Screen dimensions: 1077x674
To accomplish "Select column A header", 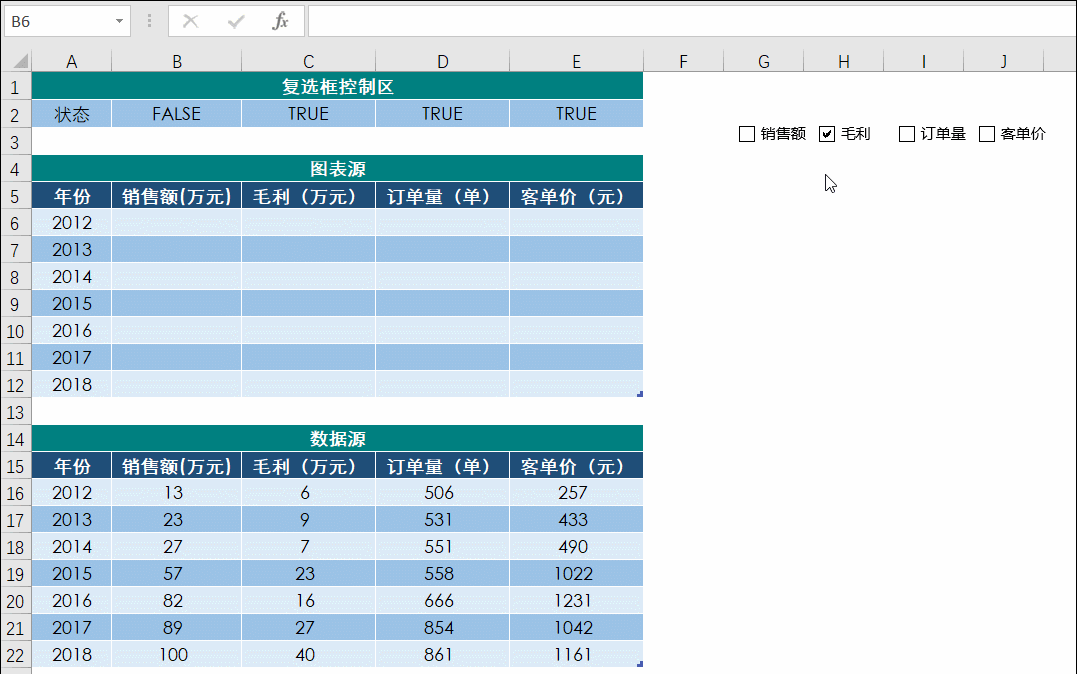I will (x=71, y=62).
